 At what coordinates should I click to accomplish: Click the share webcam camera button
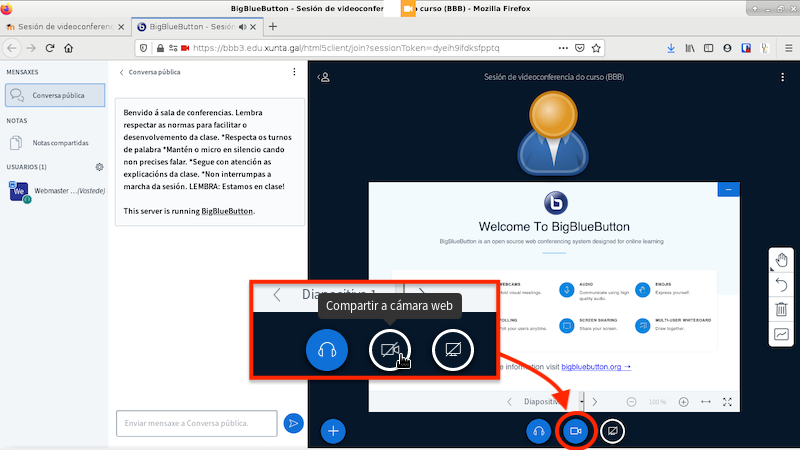[x=575, y=430]
